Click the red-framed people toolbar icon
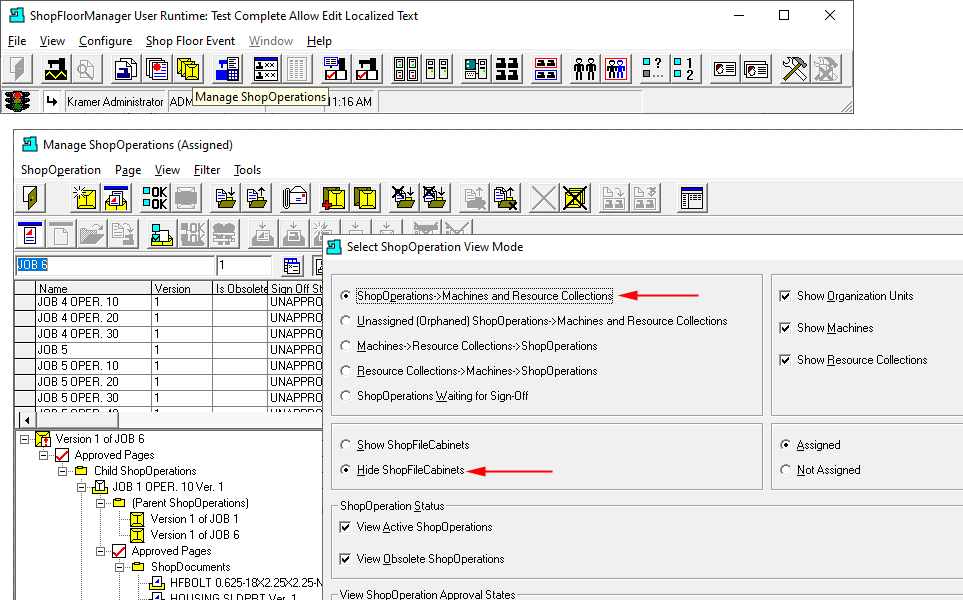The width and height of the screenshot is (963, 600). point(616,69)
